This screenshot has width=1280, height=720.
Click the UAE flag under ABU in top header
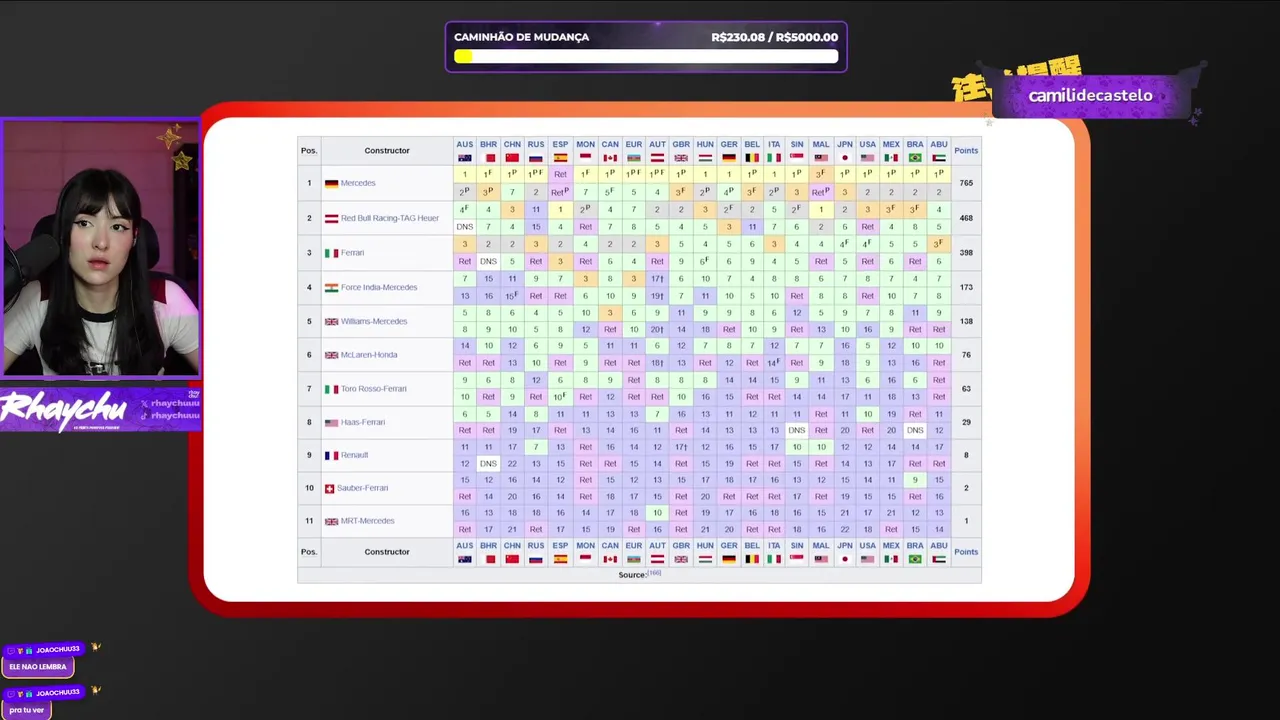point(939,158)
